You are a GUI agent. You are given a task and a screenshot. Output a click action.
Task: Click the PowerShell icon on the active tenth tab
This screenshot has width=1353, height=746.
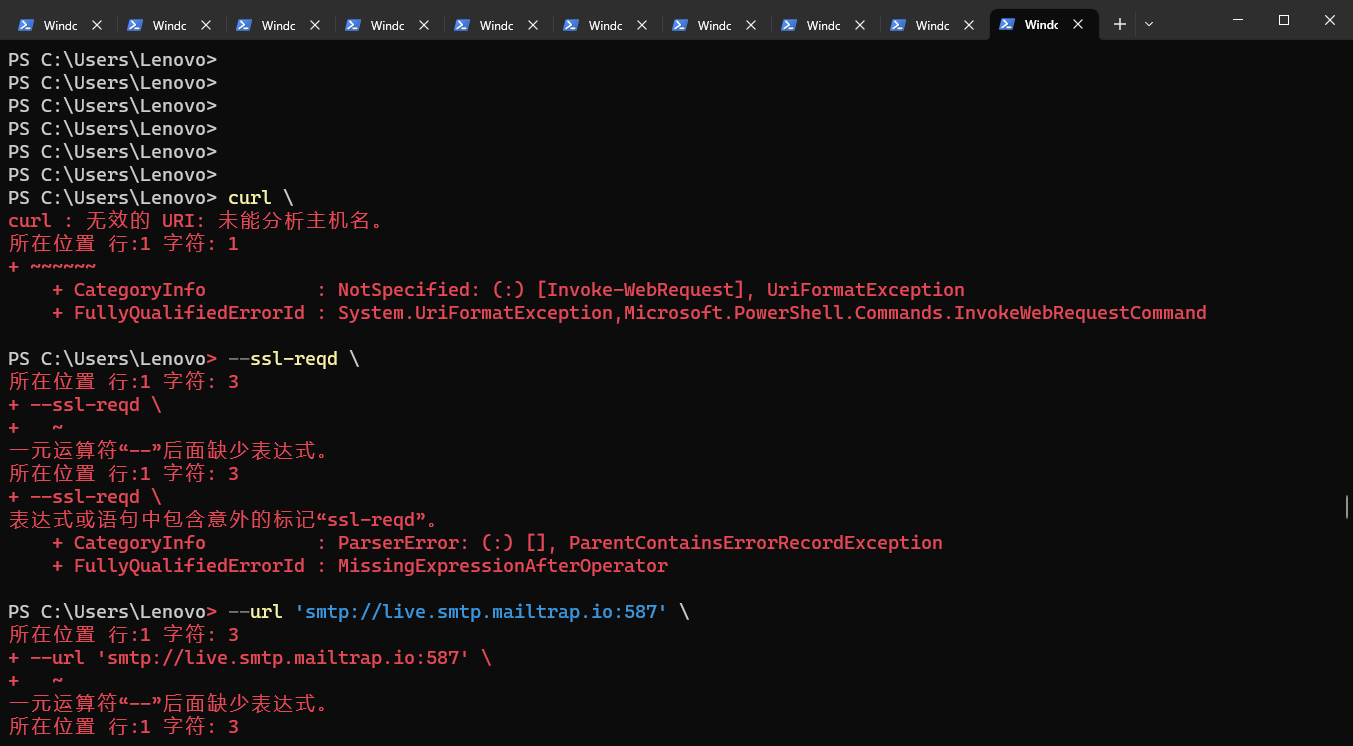1007,25
